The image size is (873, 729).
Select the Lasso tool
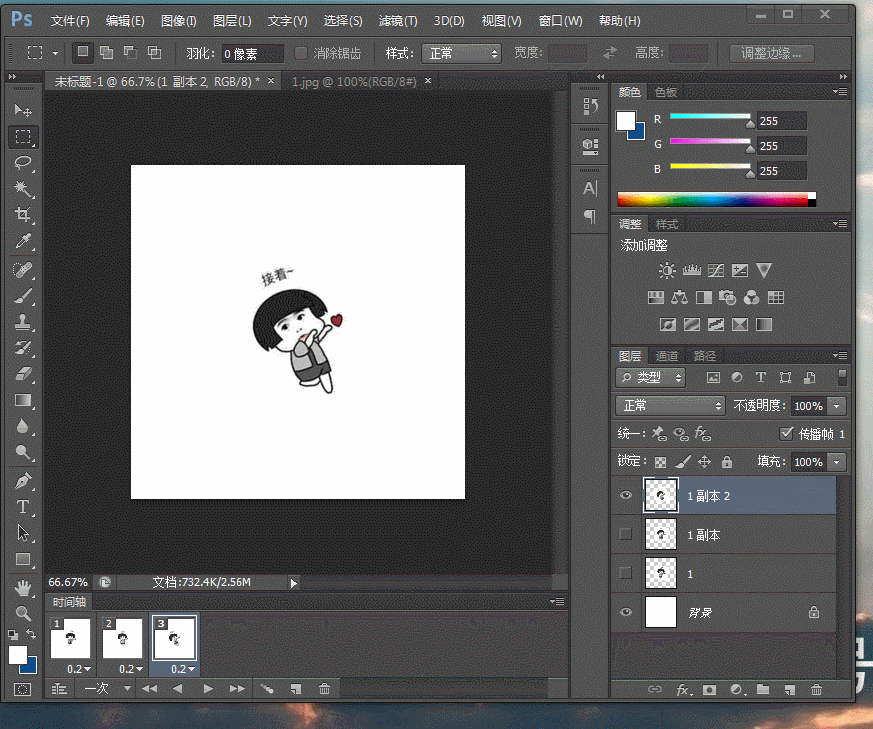22,163
